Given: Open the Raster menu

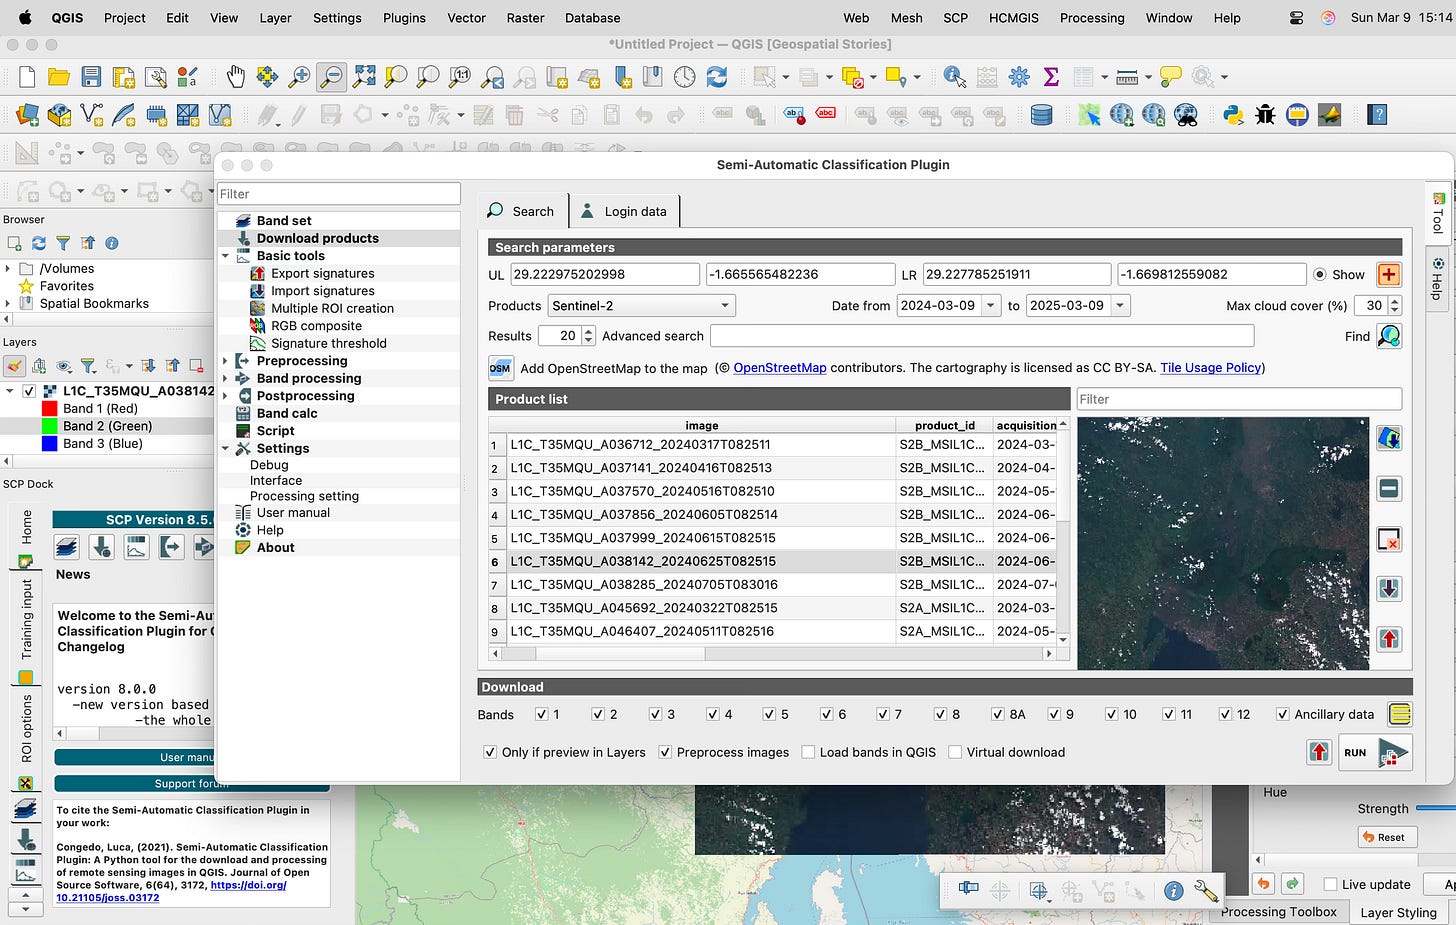Looking at the screenshot, I should [525, 18].
